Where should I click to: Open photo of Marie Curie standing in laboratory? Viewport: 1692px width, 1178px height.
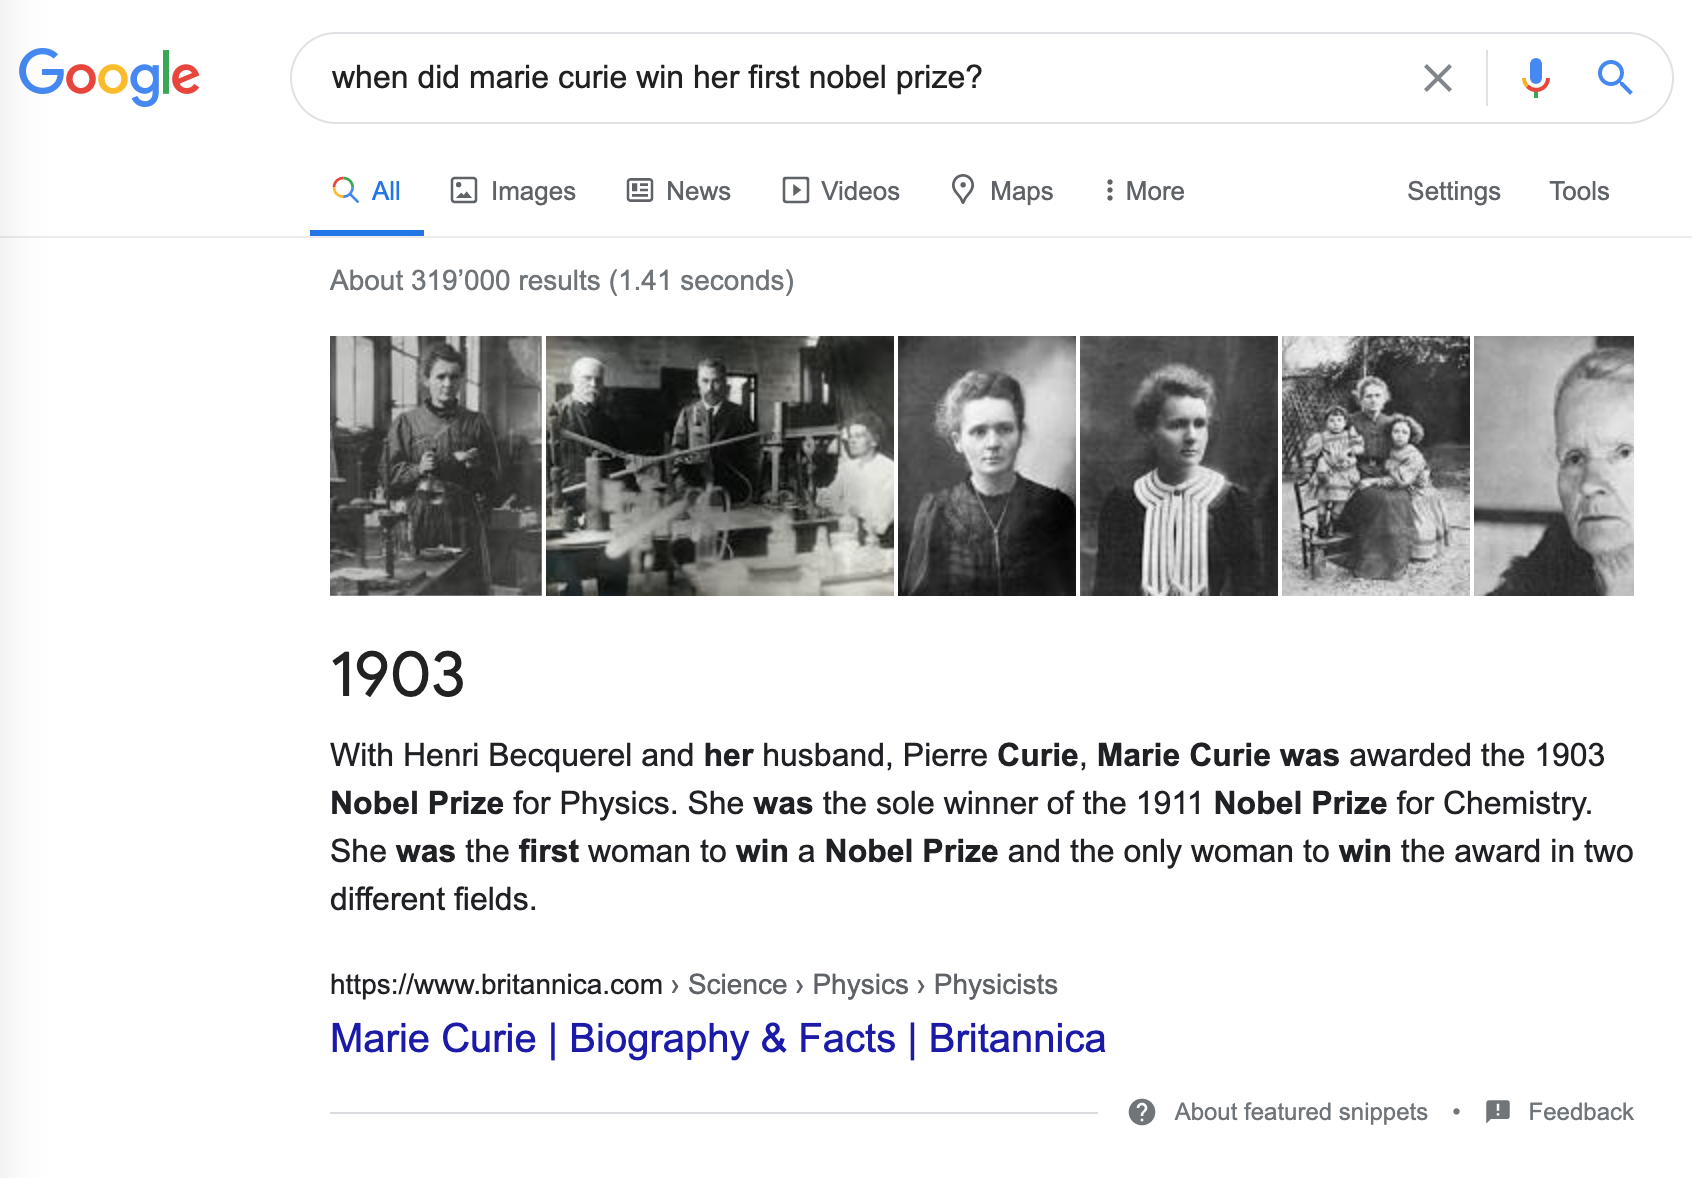point(436,466)
